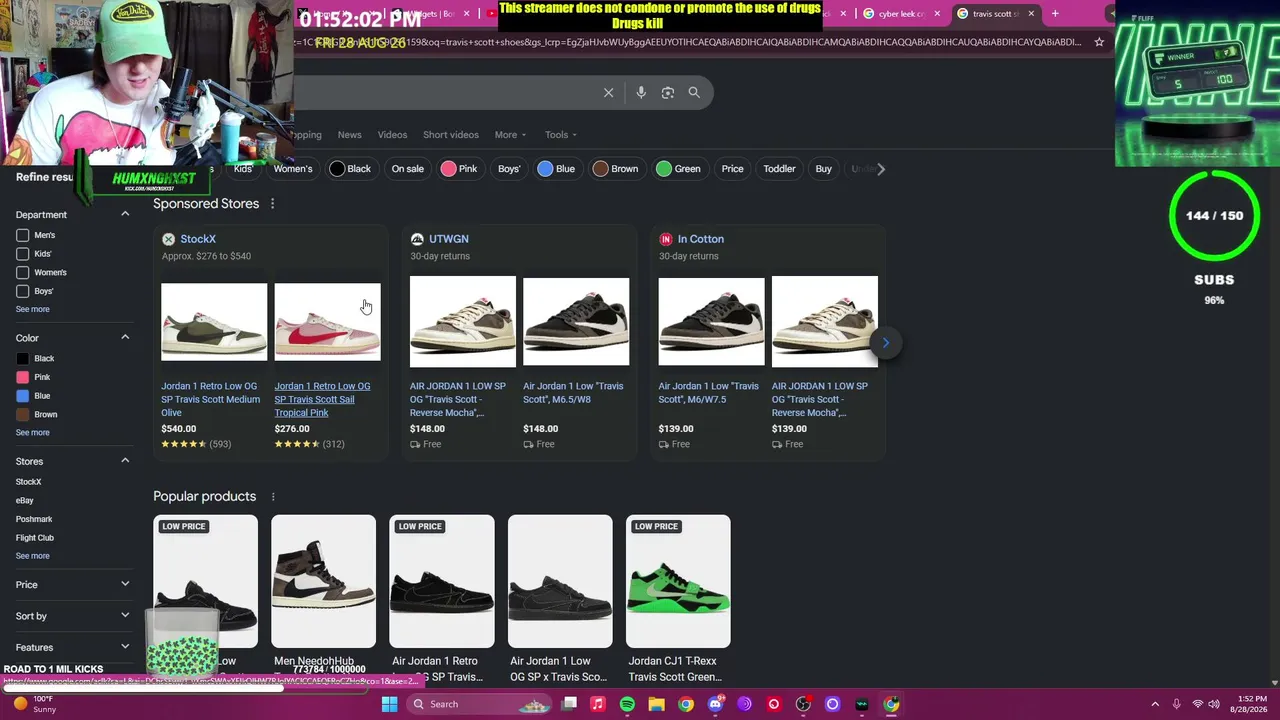Open OBS Studio from the taskbar
Image resolution: width=1280 pixels, height=720 pixels.
tap(803, 704)
